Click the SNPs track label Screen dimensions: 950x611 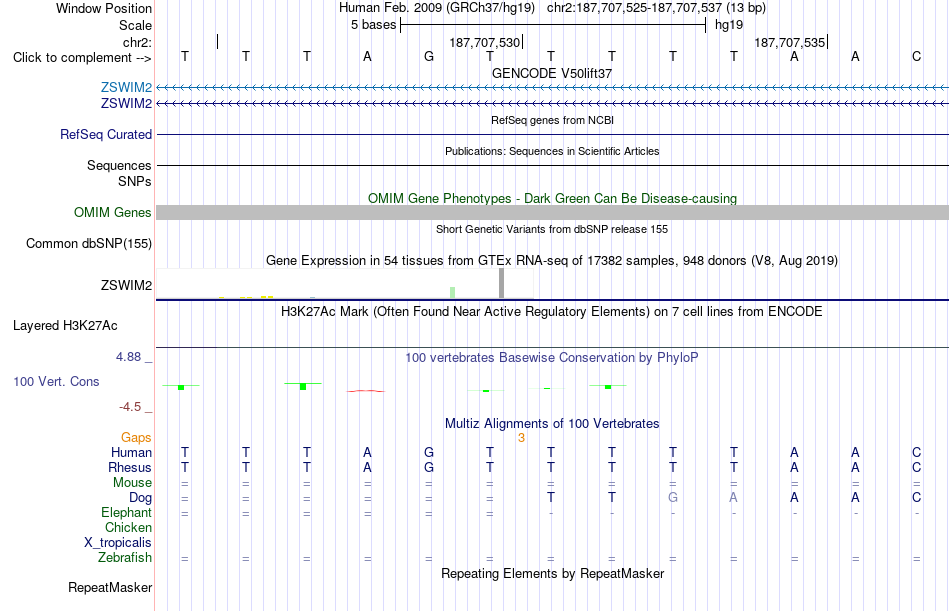click(135, 181)
